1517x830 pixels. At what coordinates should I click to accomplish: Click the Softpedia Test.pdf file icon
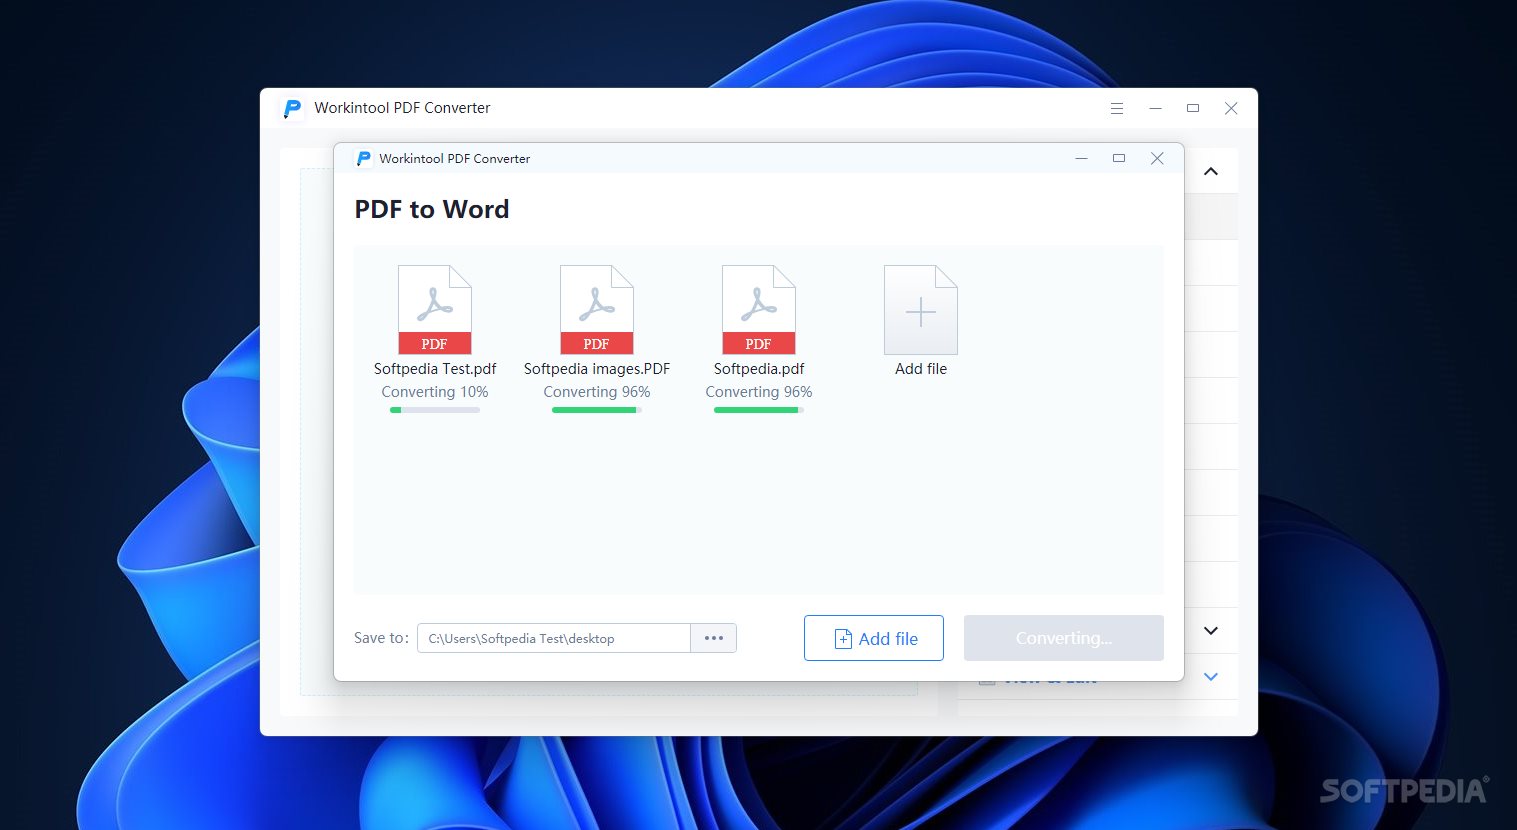pos(435,310)
